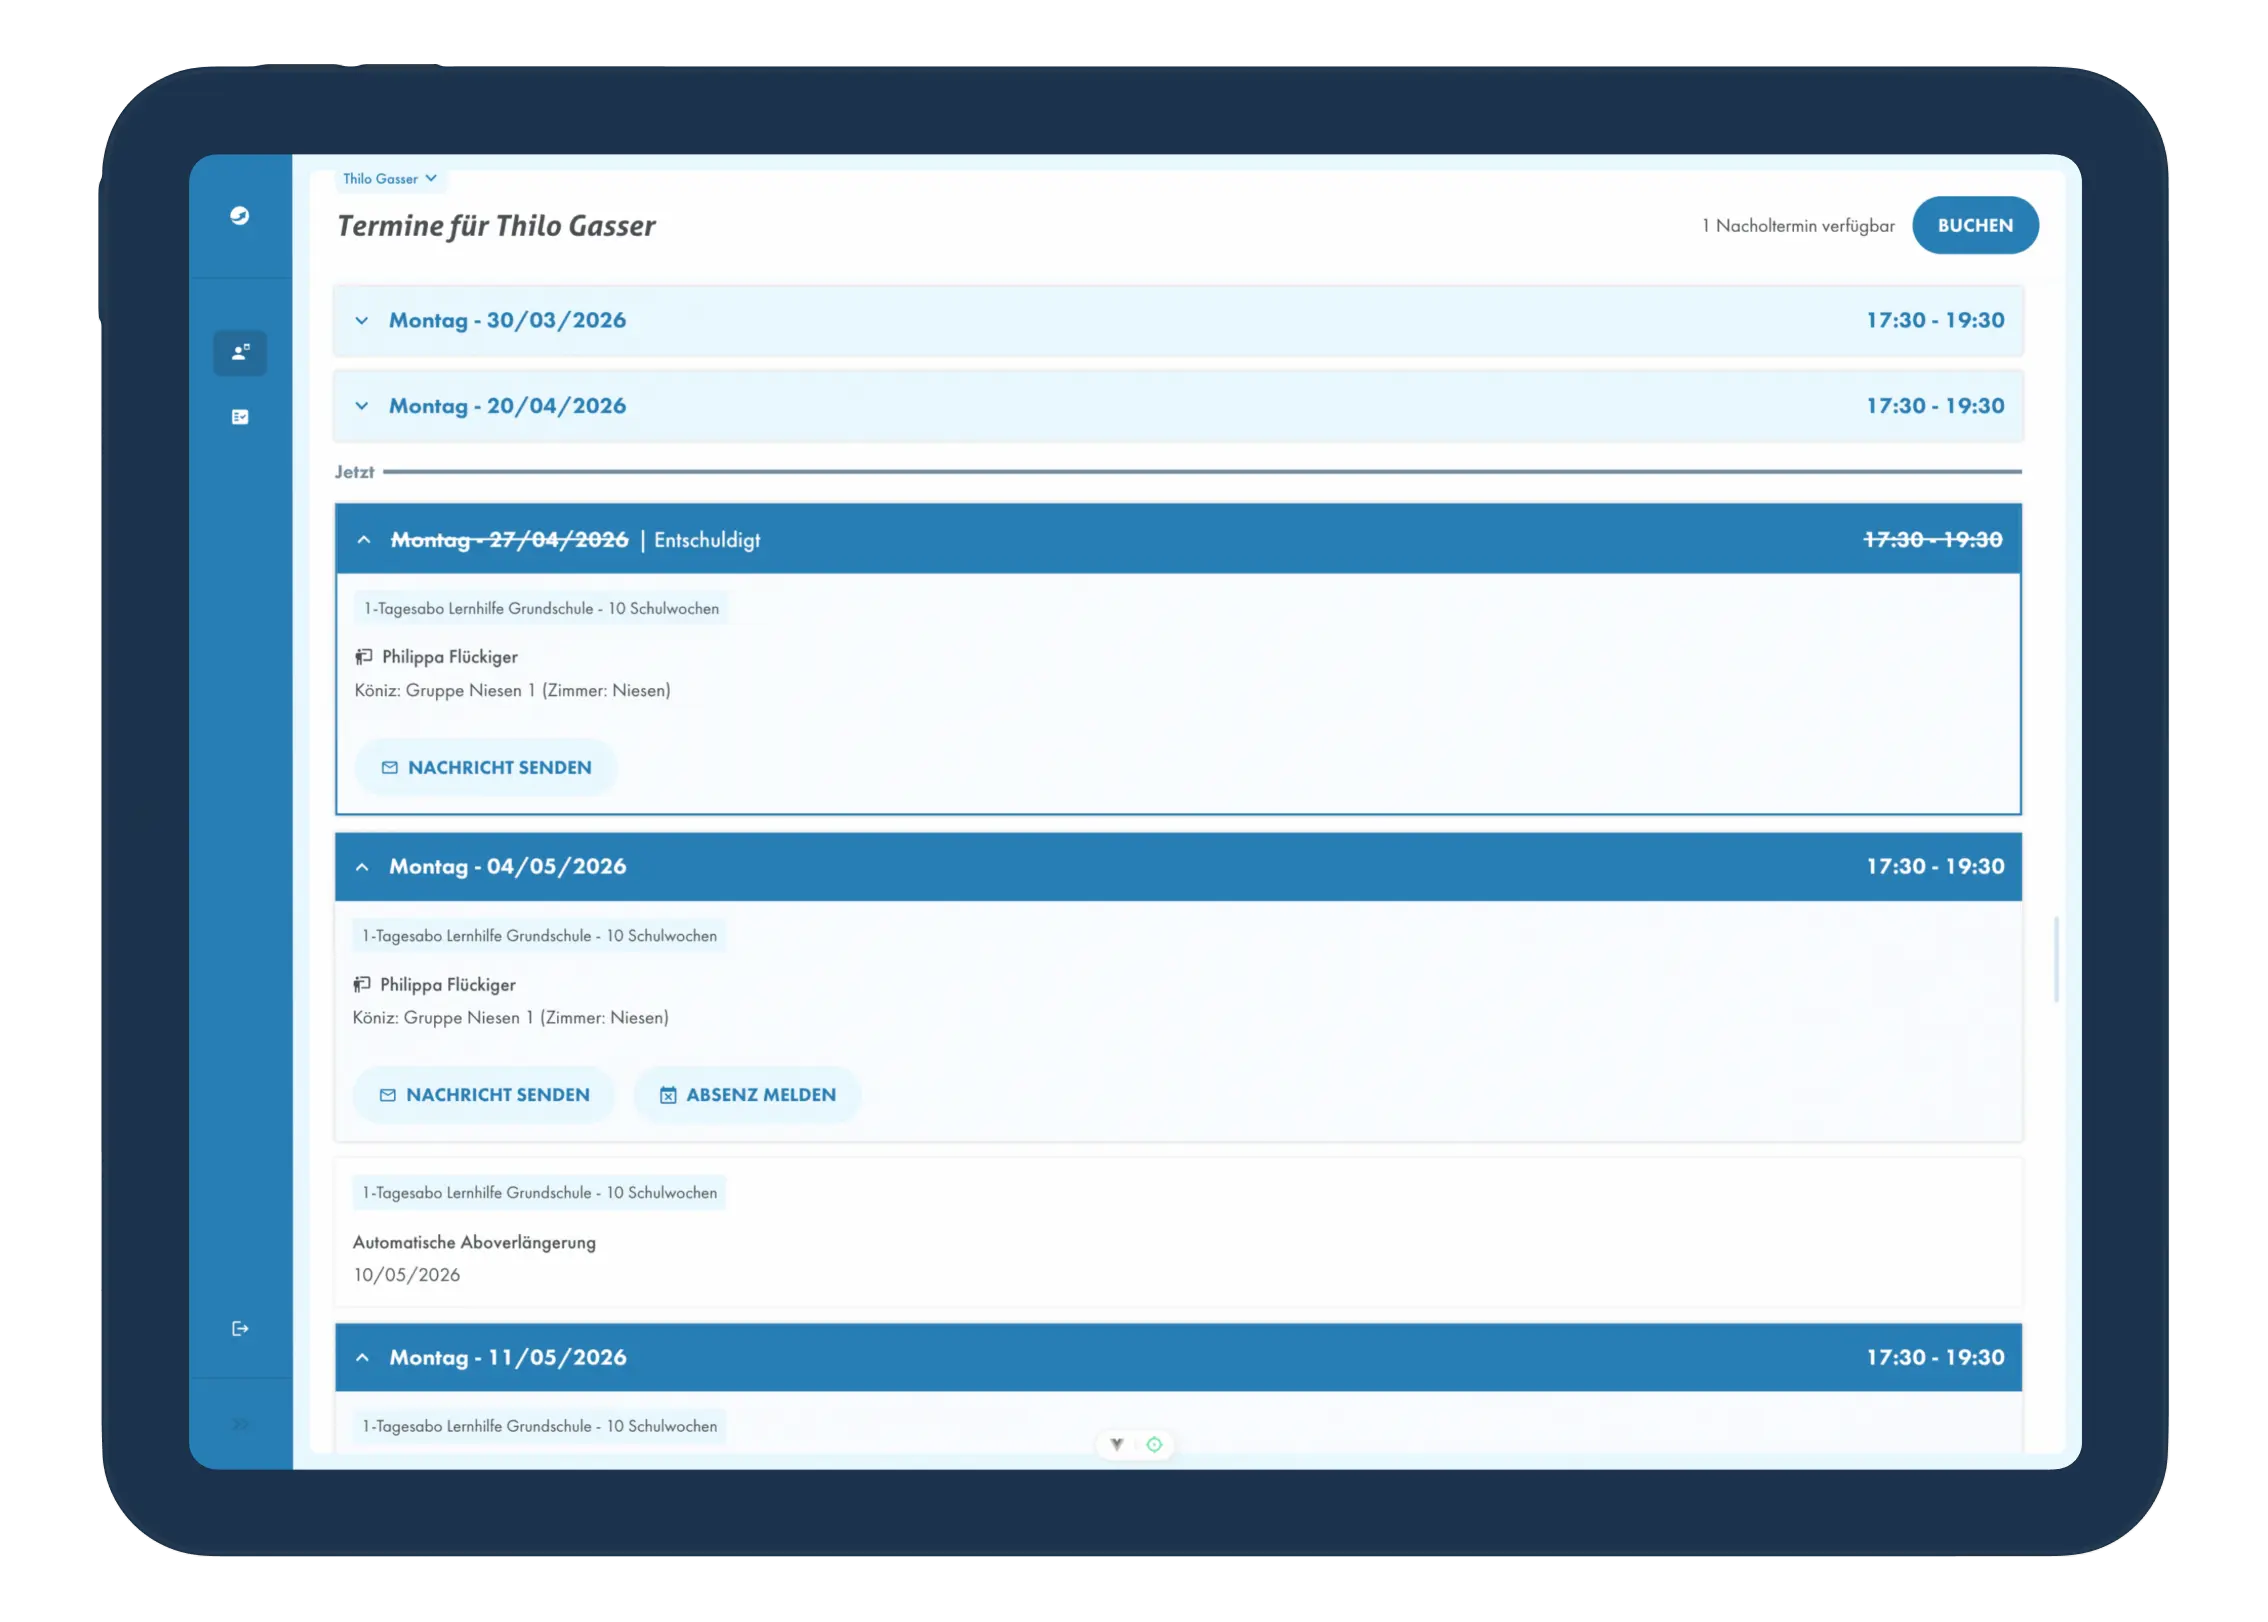The width and height of the screenshot is (2268, 1622).
Task: Open the checklist icon in the sidebar
Action: tap(240, 417)
